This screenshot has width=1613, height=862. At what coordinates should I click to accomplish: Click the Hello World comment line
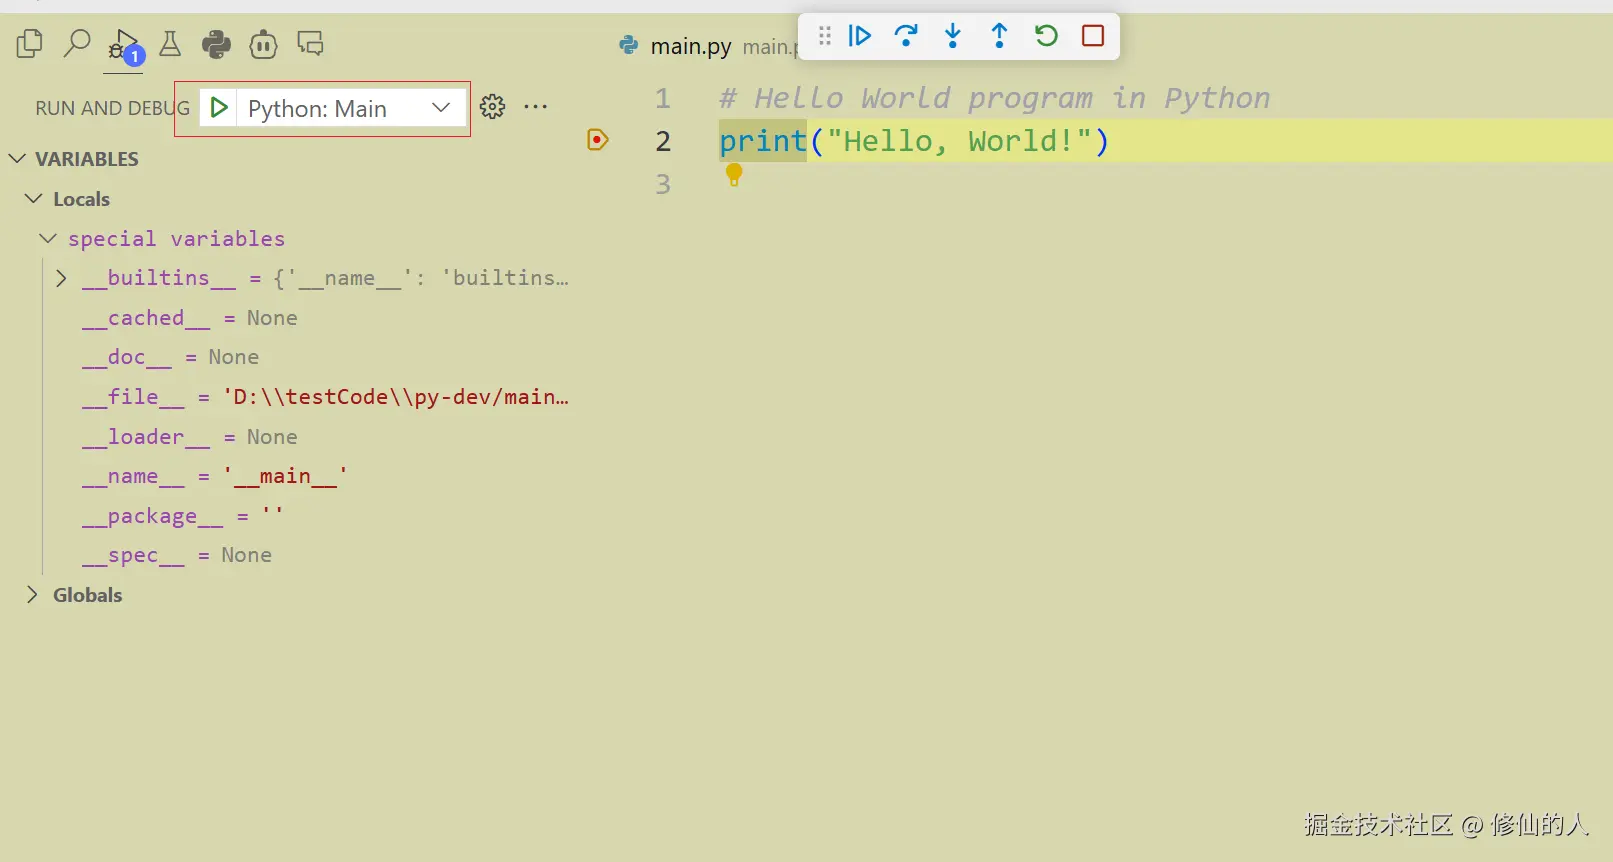[995, 98]
